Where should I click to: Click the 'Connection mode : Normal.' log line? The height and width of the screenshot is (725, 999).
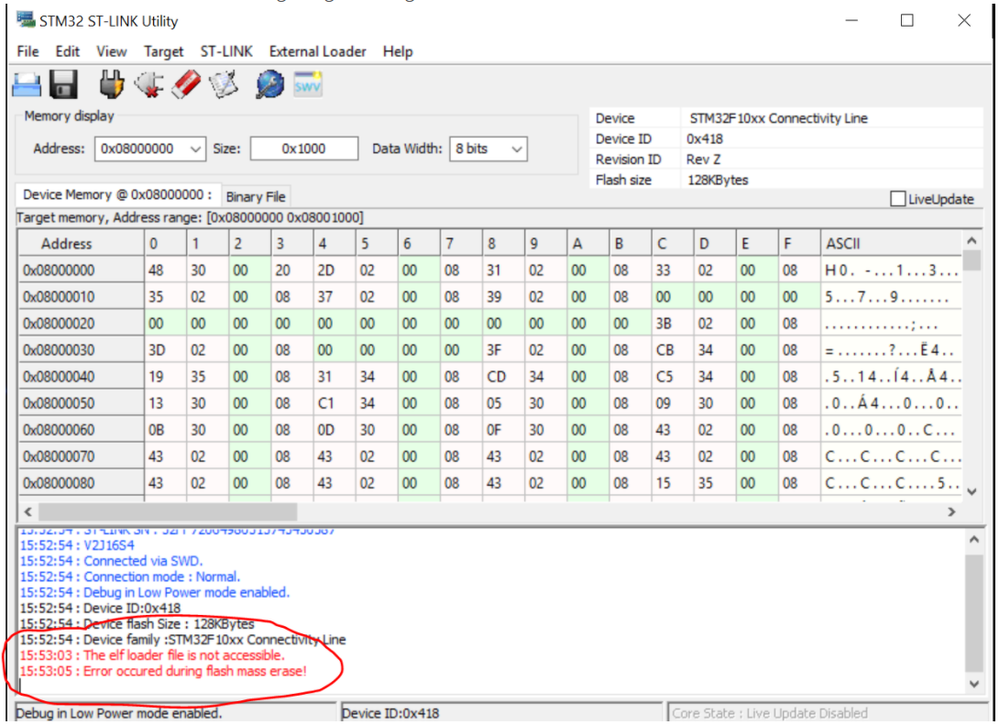130,577
